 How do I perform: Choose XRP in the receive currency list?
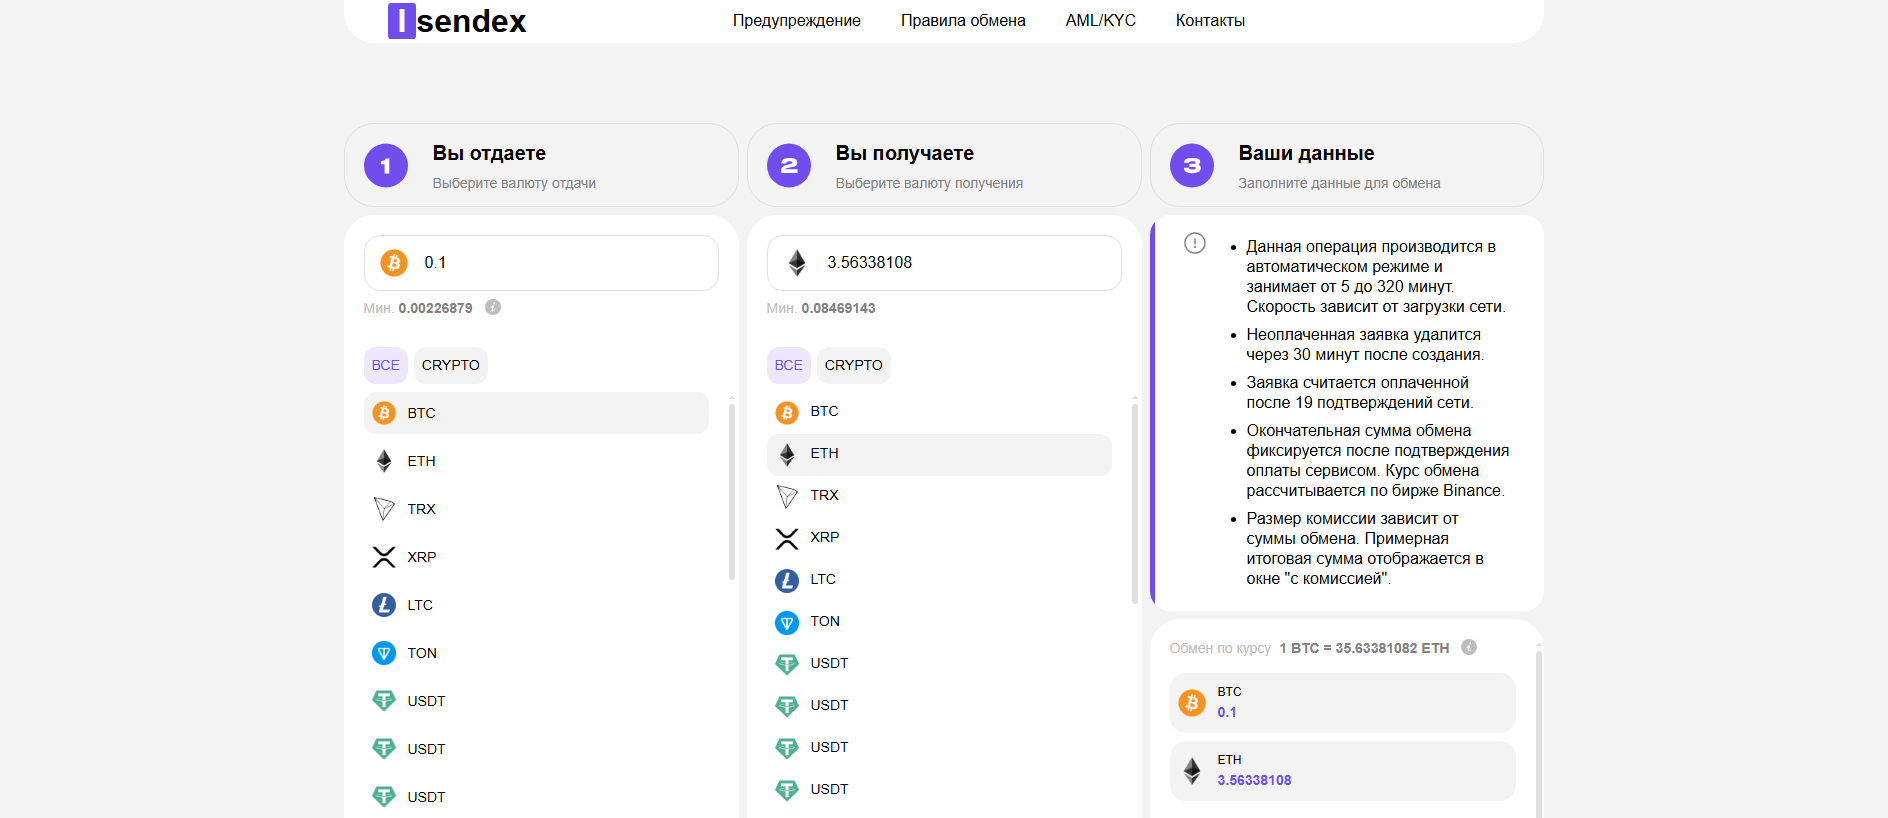click(939, 537)
